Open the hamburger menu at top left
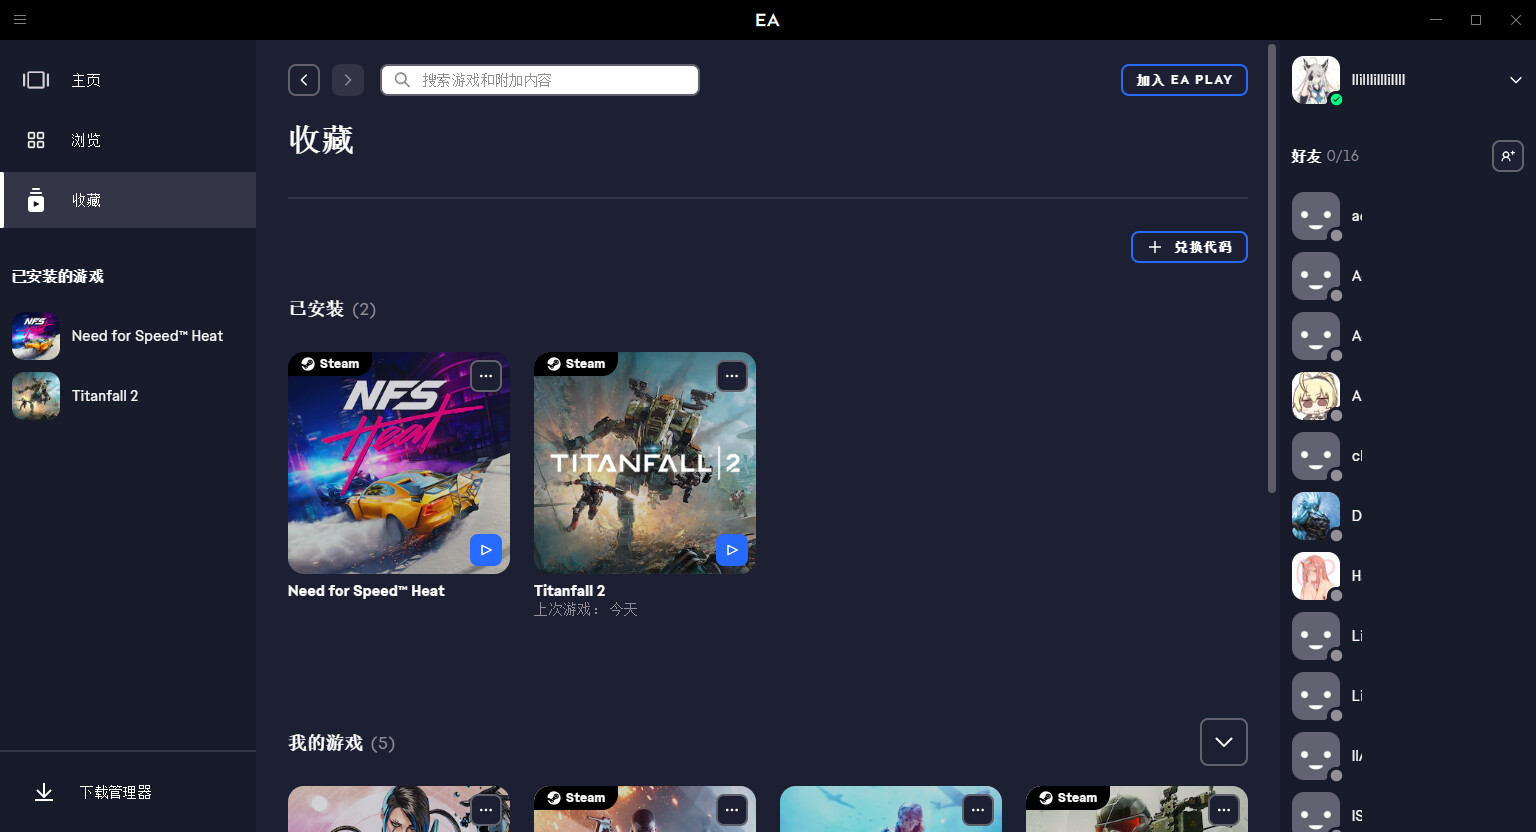This screenshot has width=1536, height=832. click(20, 20)
